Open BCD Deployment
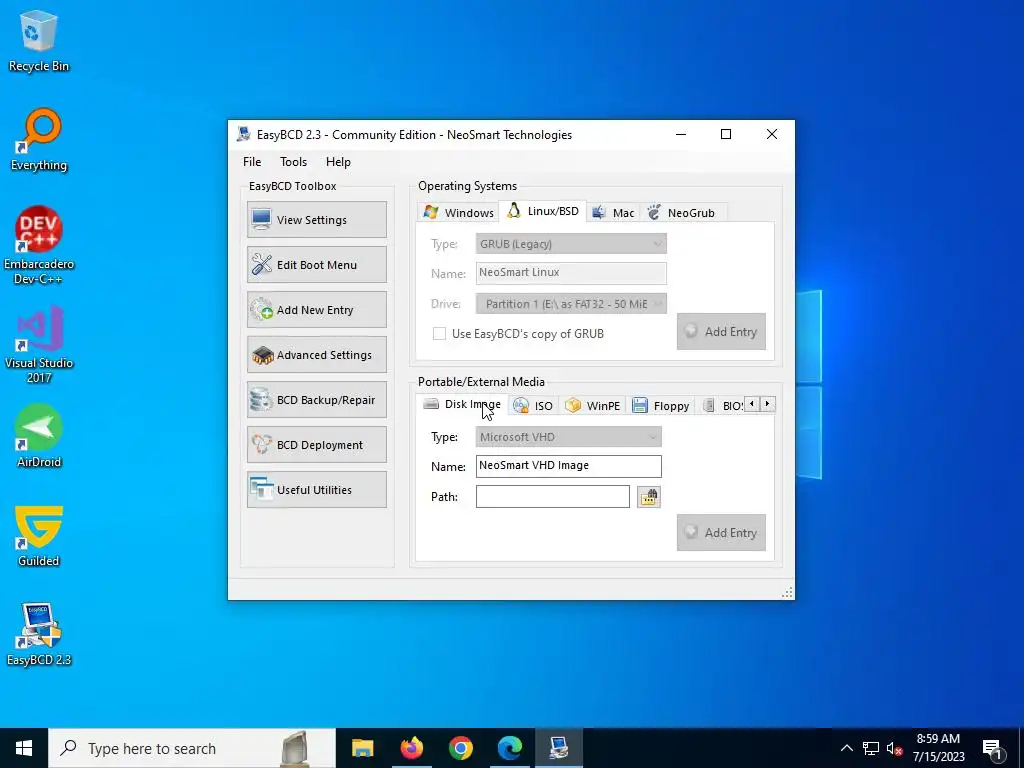 (x=317, y=445)
